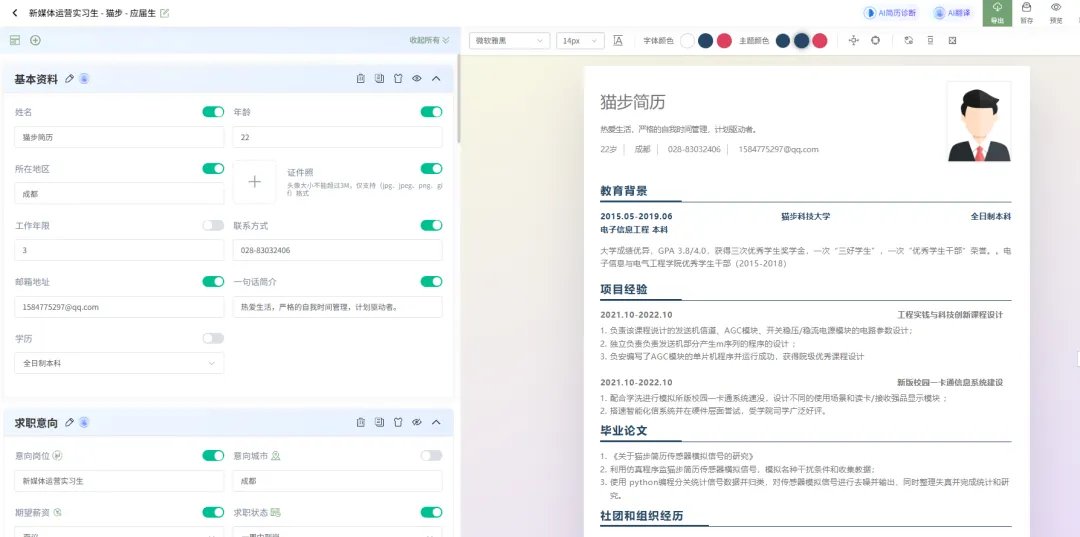Upload an ID photo via plus box
1080x537 pixels.
pyautogui.click(x=254, y=182)
